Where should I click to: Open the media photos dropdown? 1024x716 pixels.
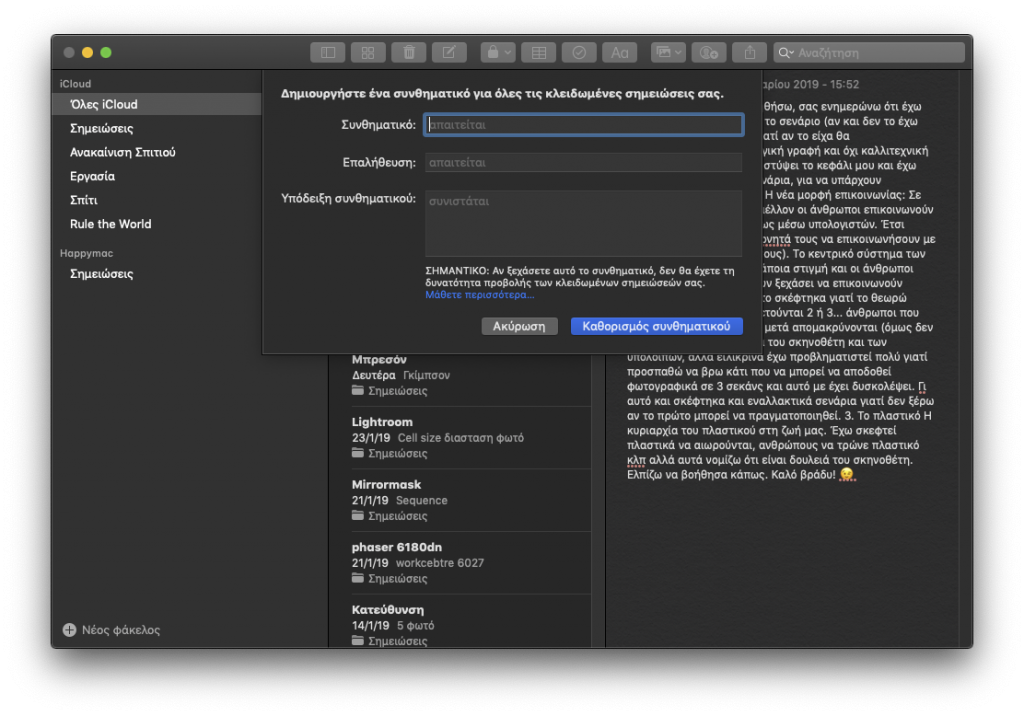[668, 52]
